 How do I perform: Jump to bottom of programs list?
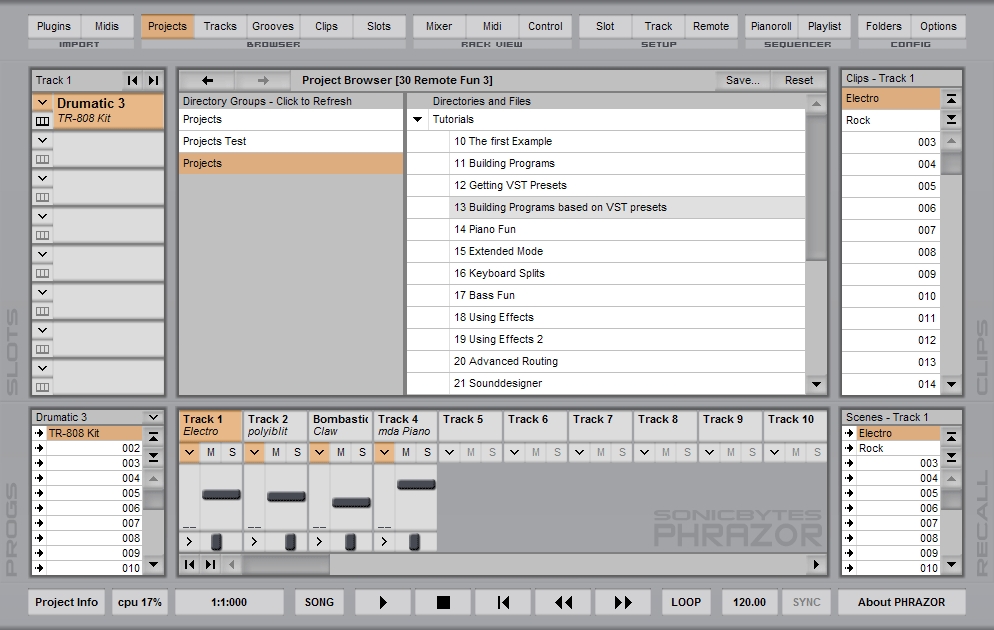[153, 456]
